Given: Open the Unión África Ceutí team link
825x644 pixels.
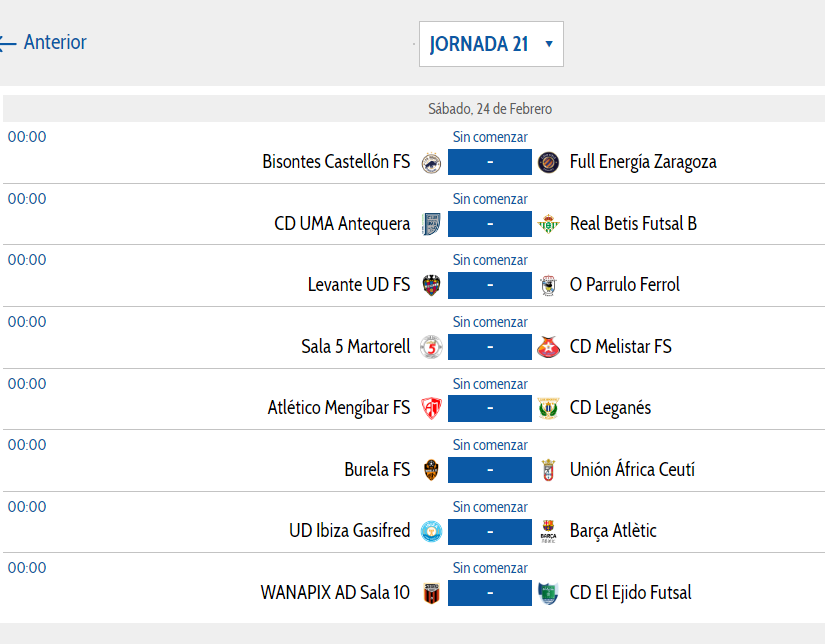Looking at the screenshot, I should pos(632,470).
